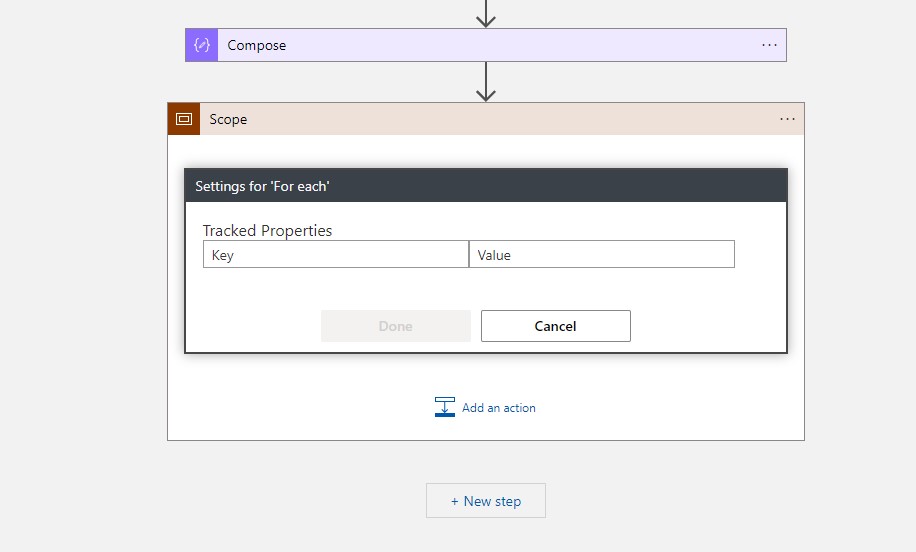
Task: Click the Add an action link text
Action: tap(498, 408)
